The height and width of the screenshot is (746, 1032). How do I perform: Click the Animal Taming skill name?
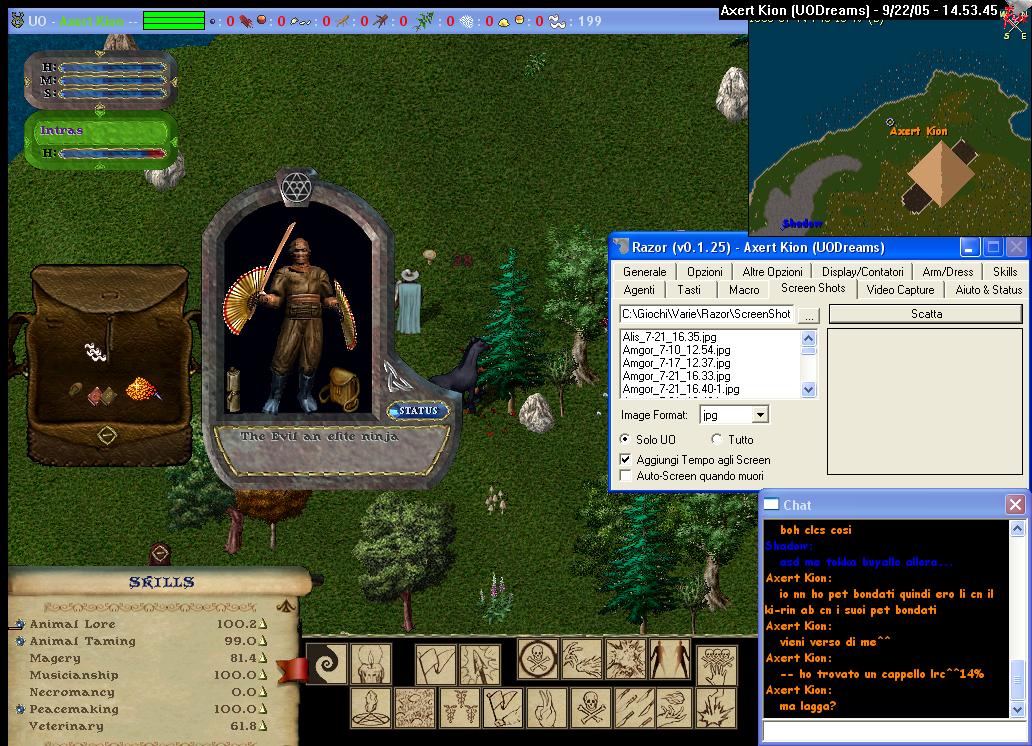(82, 641)
